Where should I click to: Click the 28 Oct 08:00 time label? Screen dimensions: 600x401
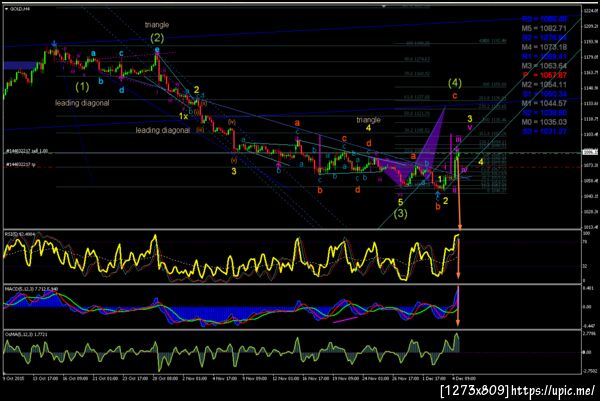(166, 378)
